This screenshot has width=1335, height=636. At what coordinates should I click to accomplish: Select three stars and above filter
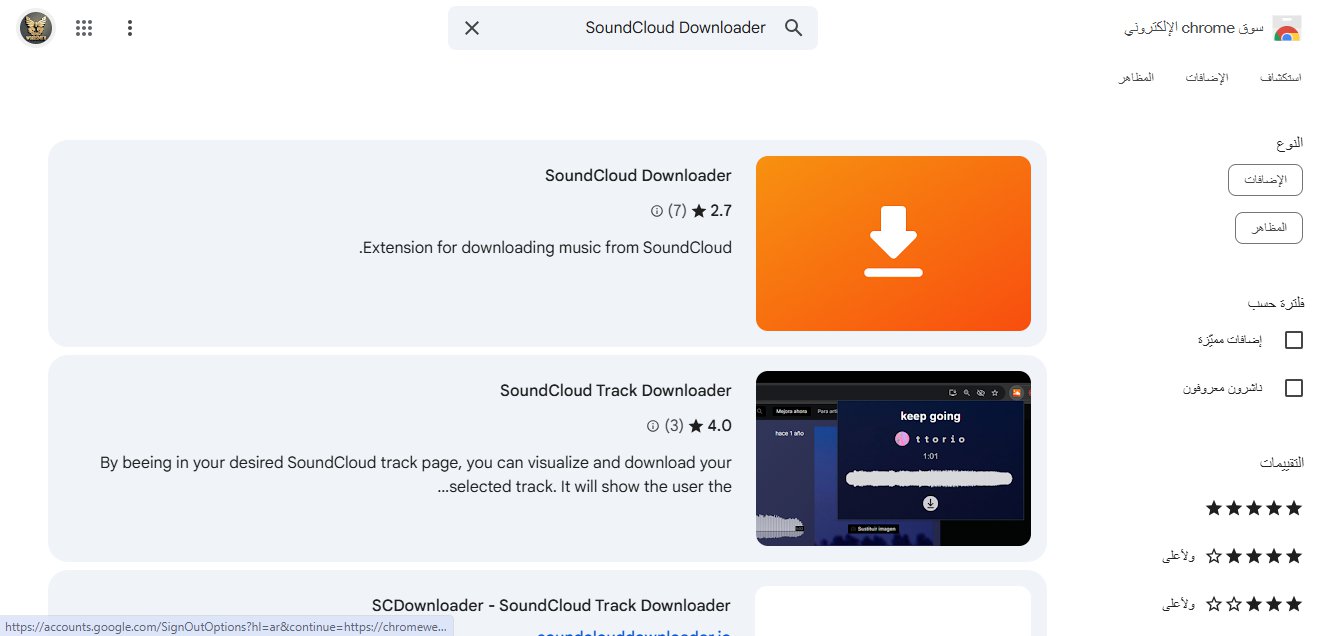click(x=1253, y=604)
